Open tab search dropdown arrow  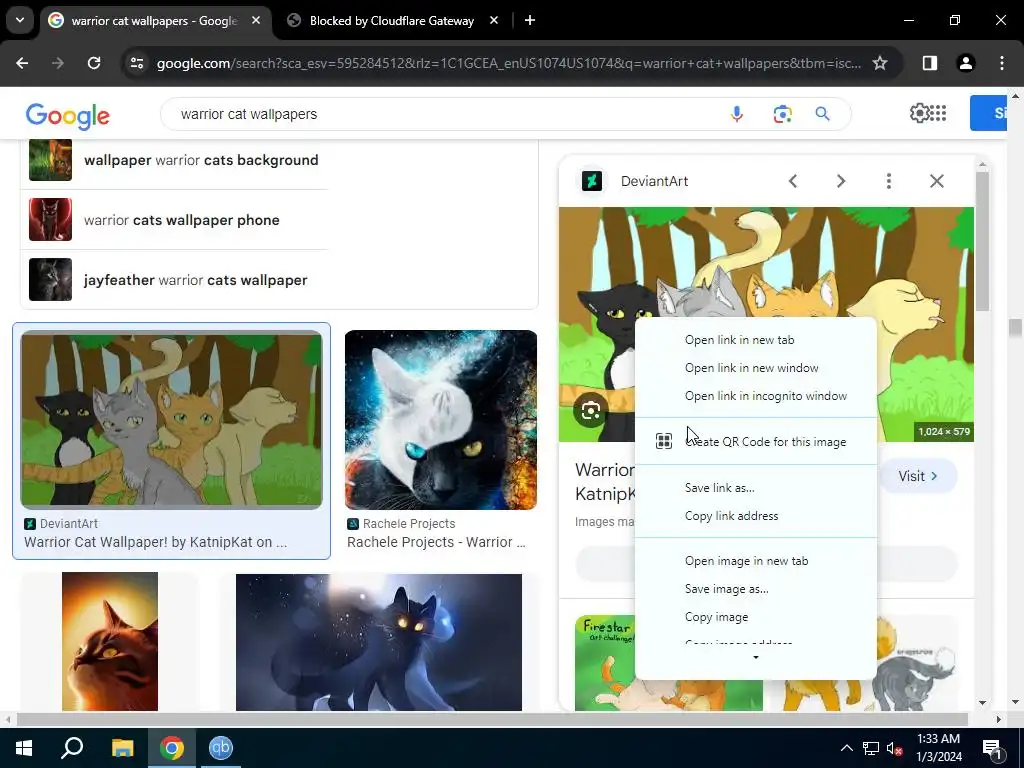click(x=20, y=20)
